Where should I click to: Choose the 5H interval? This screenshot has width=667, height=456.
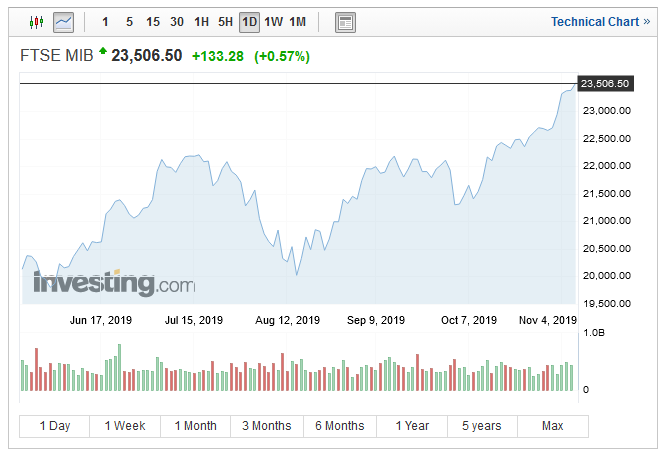tap(225, 22)
